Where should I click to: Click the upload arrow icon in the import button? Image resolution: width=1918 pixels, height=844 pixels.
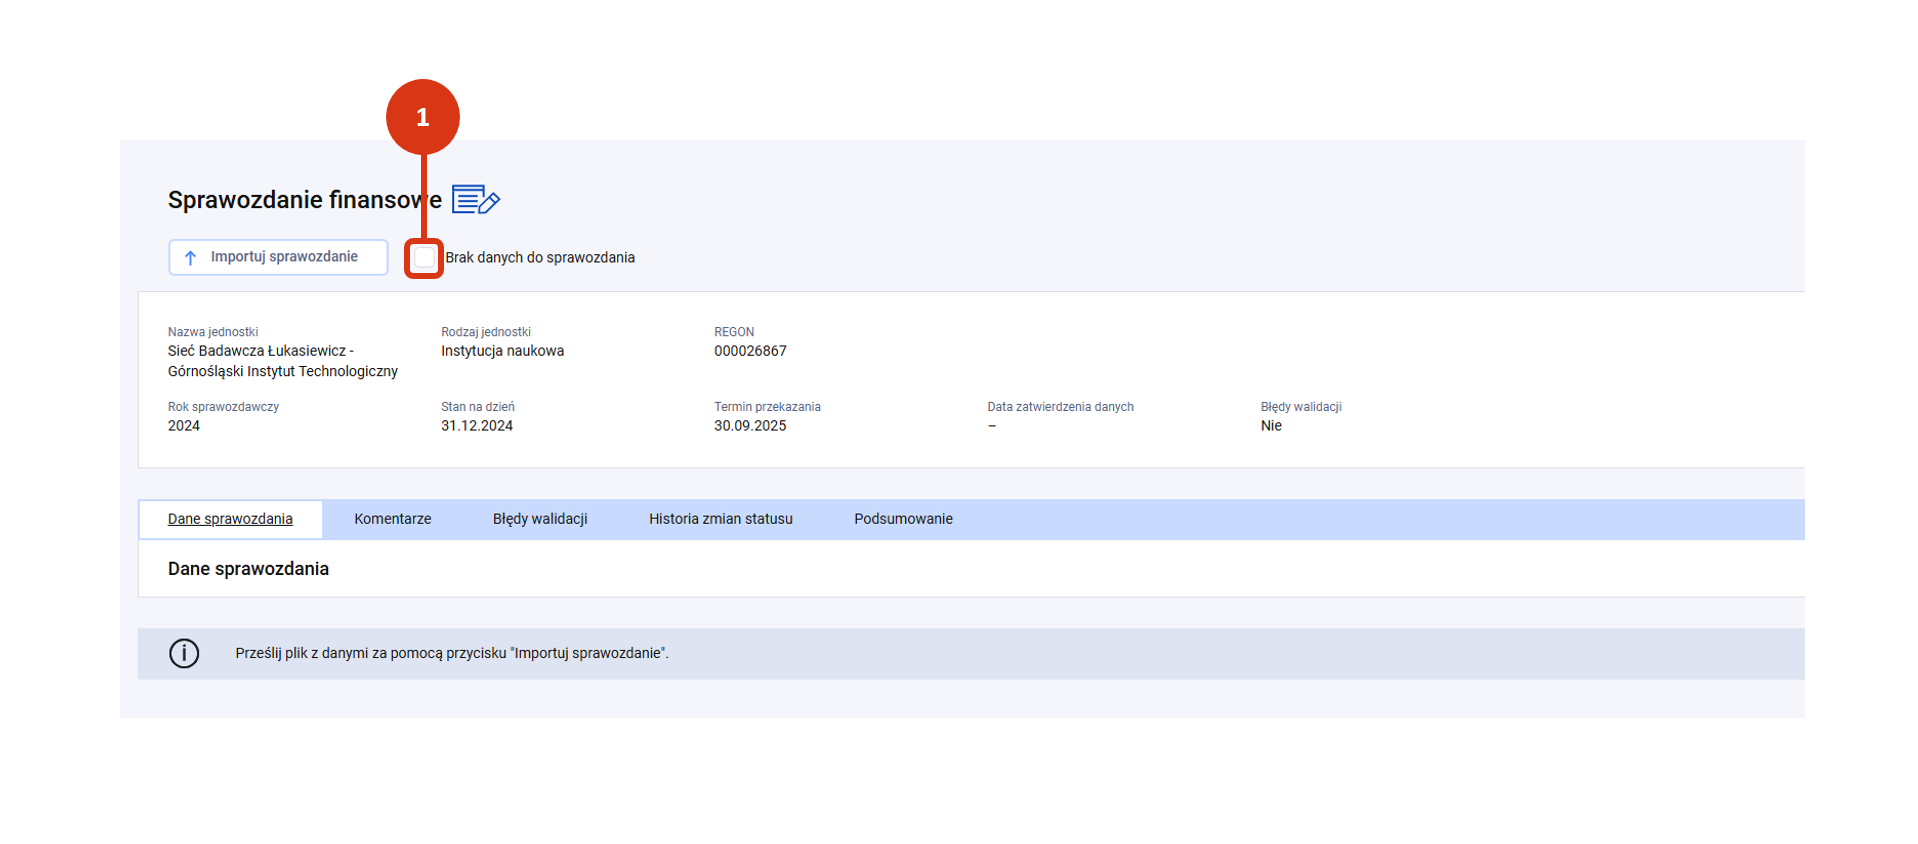[190, 258]
